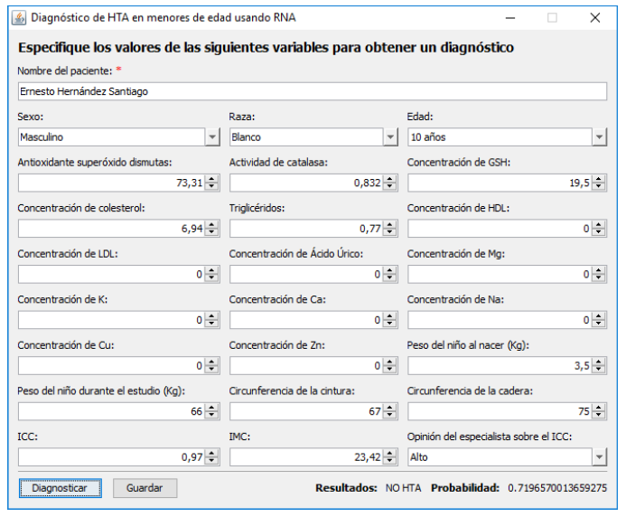Decrease Actividad de catalasa value

click(389, 187)
